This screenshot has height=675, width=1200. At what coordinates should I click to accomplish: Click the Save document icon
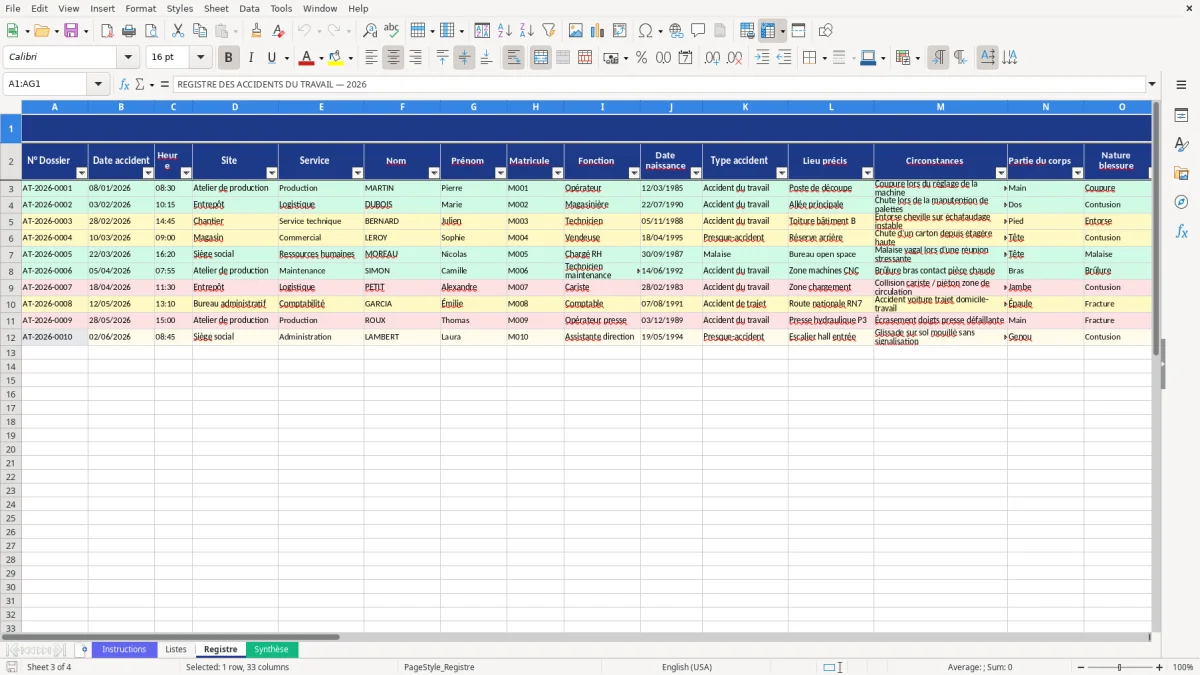(71, 31)
